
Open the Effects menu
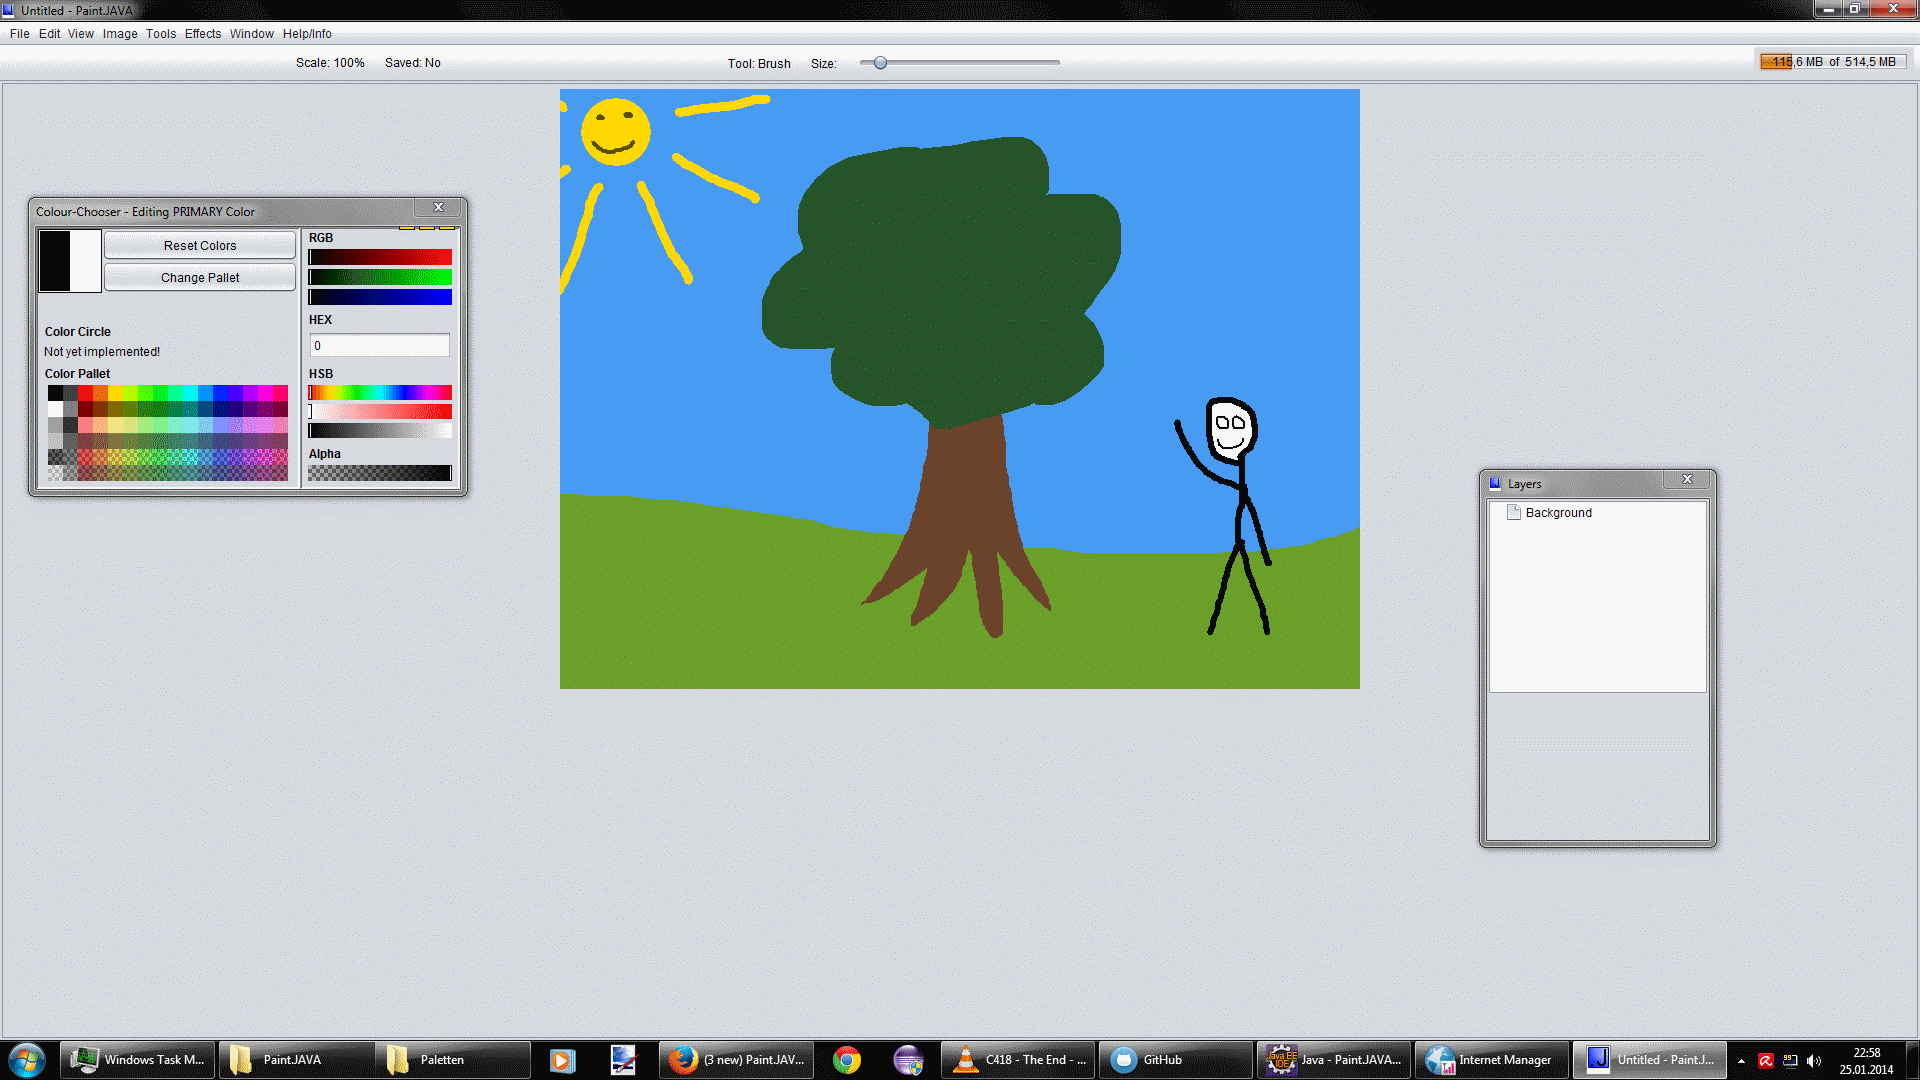coord(203,33)
